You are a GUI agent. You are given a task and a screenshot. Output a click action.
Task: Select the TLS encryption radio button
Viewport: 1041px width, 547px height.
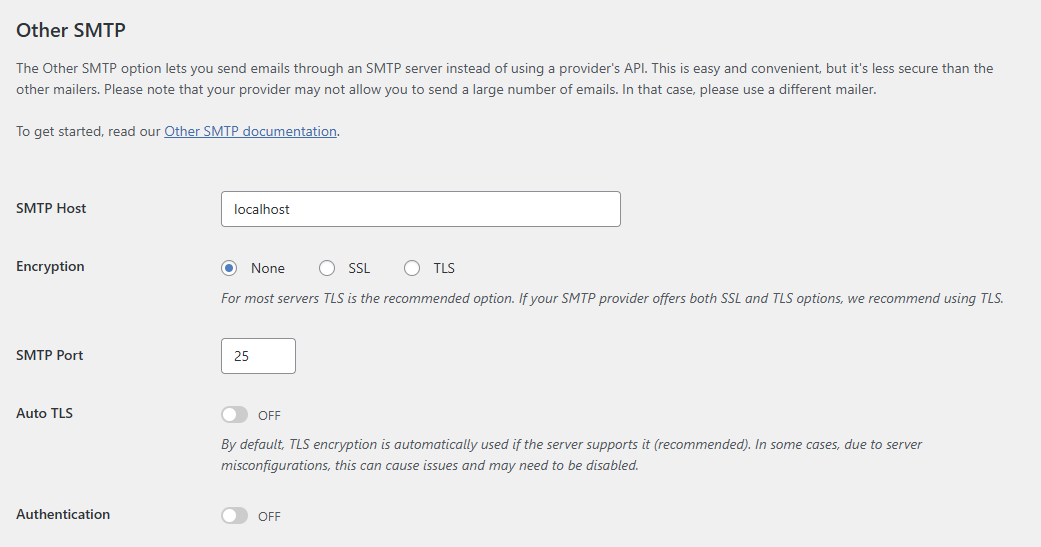412,268
